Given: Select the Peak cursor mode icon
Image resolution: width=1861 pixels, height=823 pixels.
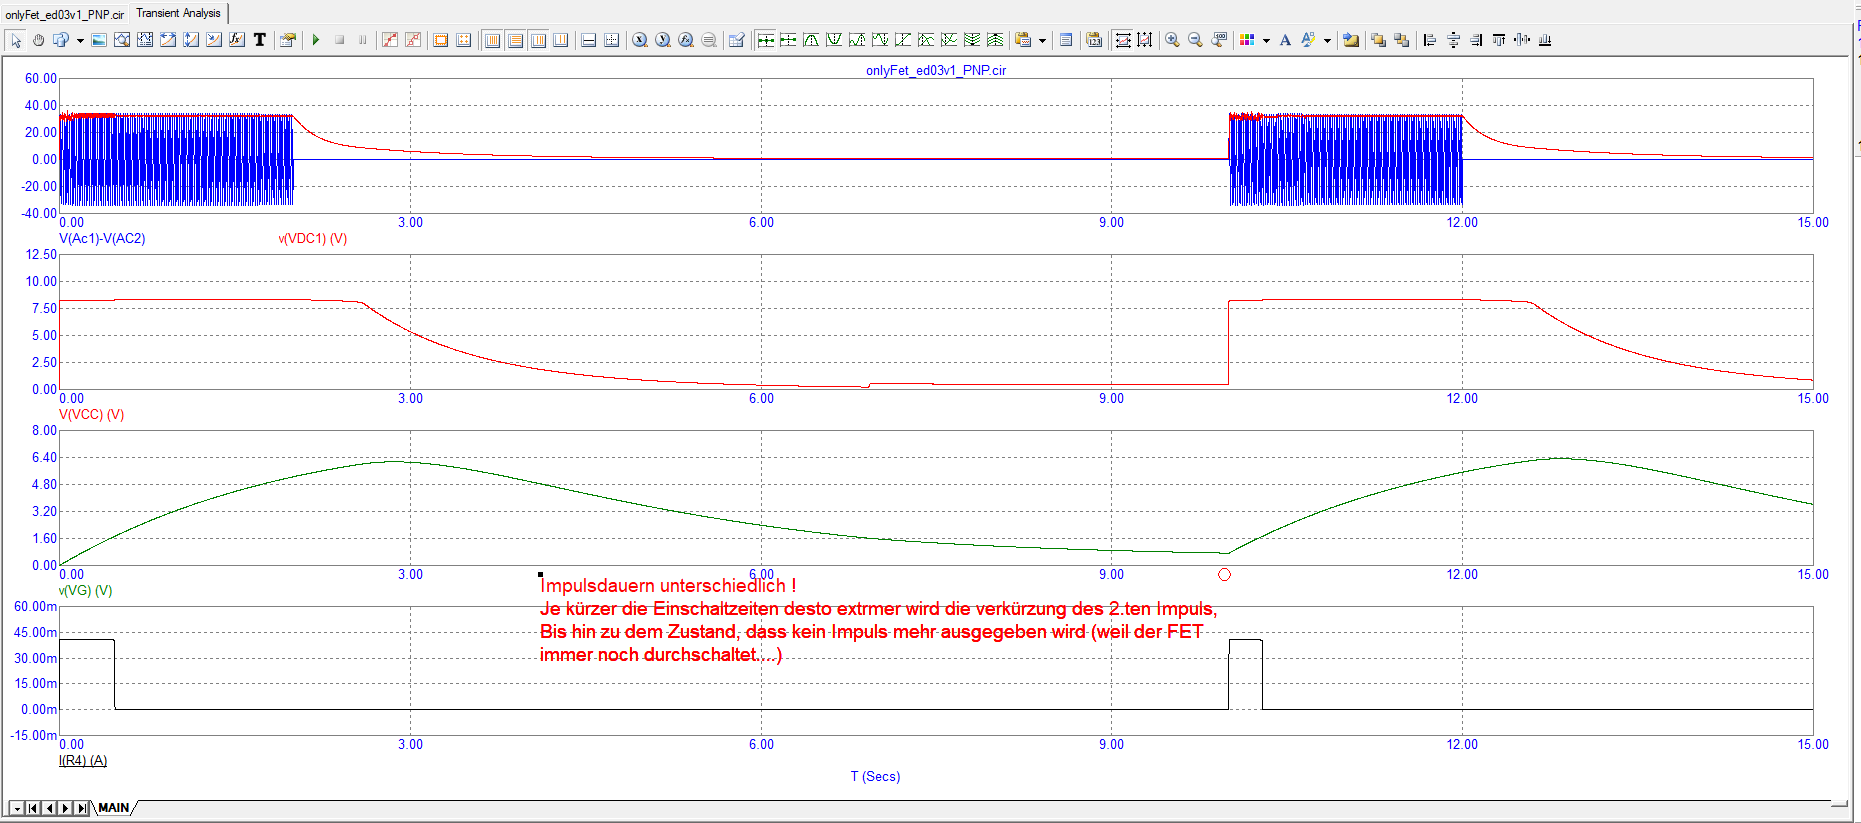Looking at the screenshot, I should click(811, 40).
